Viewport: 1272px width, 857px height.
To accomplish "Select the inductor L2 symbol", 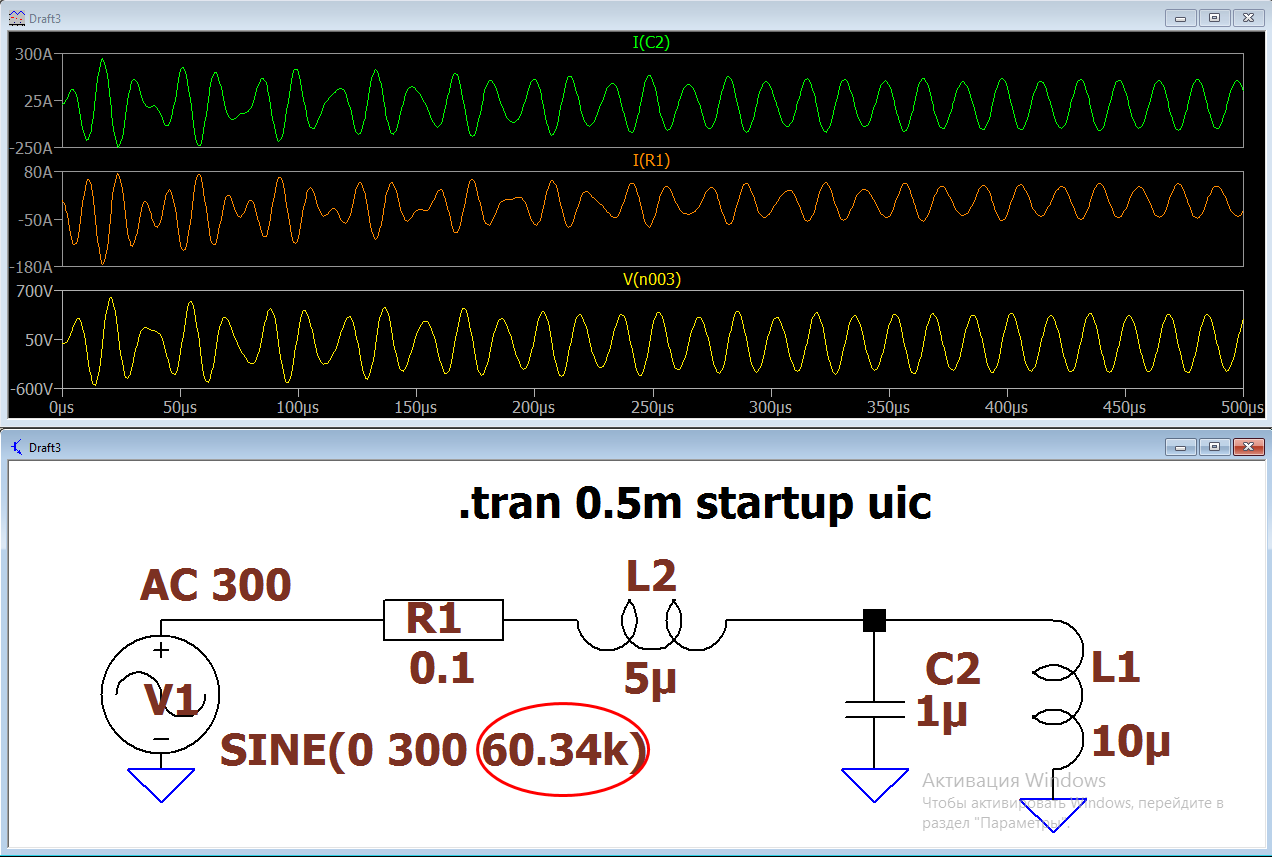I will click(650, 625).
